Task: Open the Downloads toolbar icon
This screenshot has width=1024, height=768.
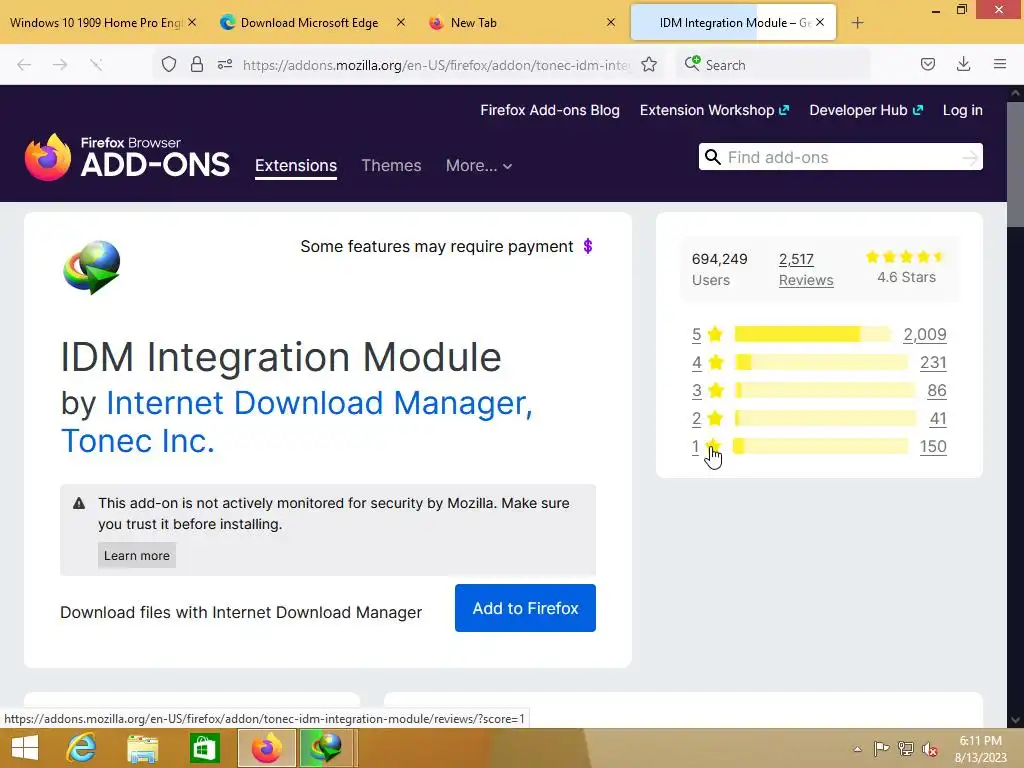Action: tap(963, 64)
